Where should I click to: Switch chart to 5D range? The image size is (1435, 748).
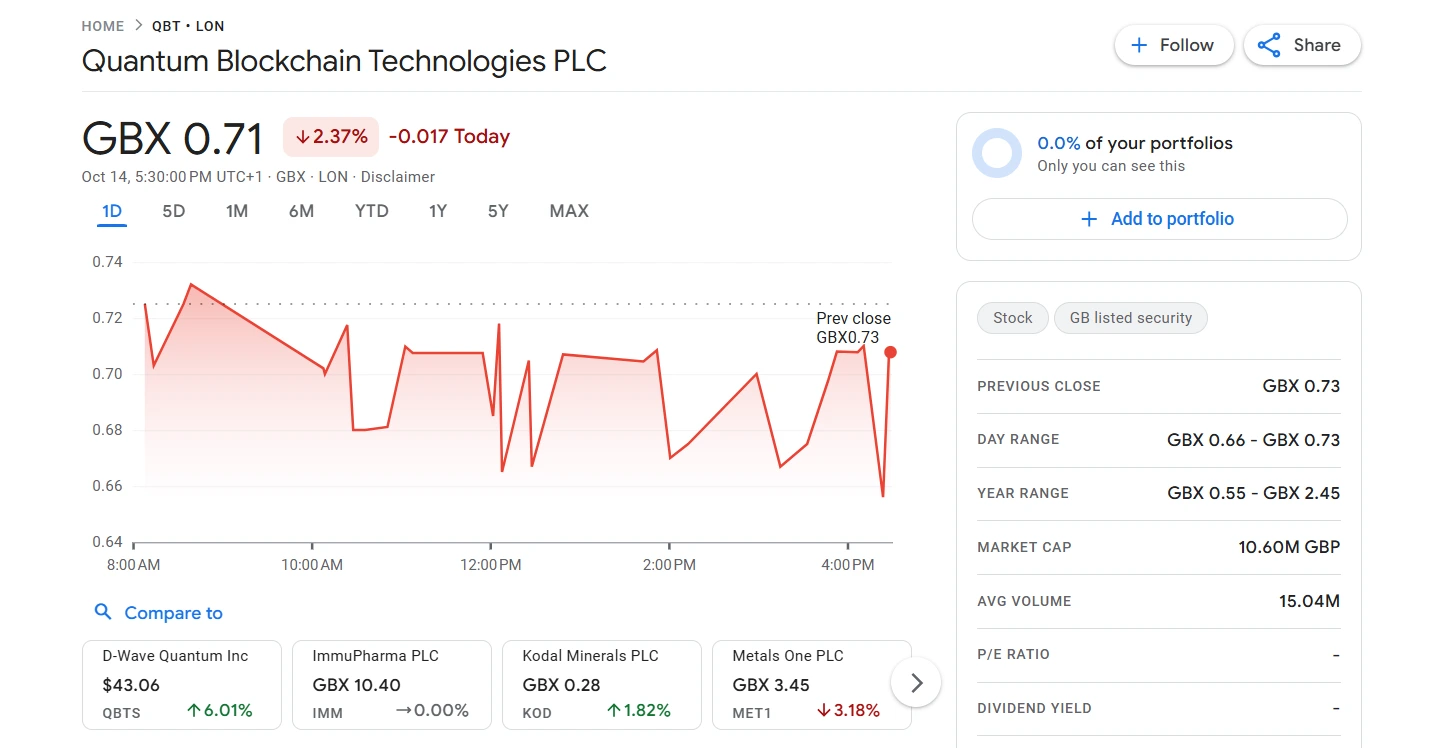pos(174,211)
